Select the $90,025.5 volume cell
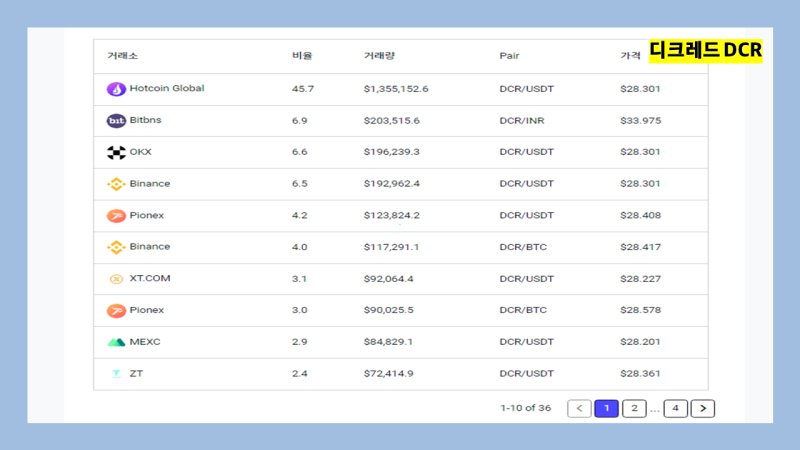 pyautogui.click(x=389, y=310)
